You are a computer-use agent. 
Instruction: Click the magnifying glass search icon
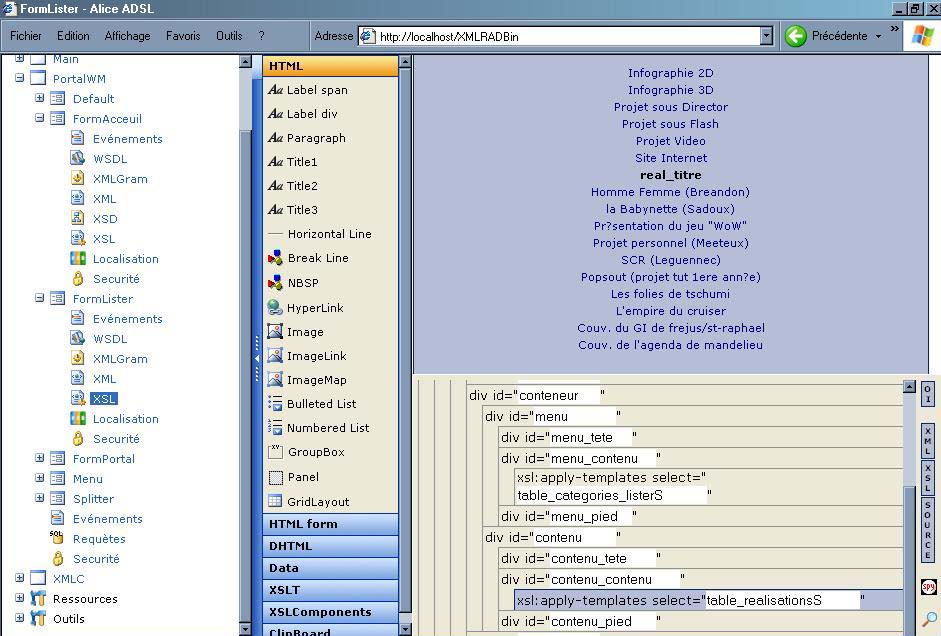click(928, 619)
